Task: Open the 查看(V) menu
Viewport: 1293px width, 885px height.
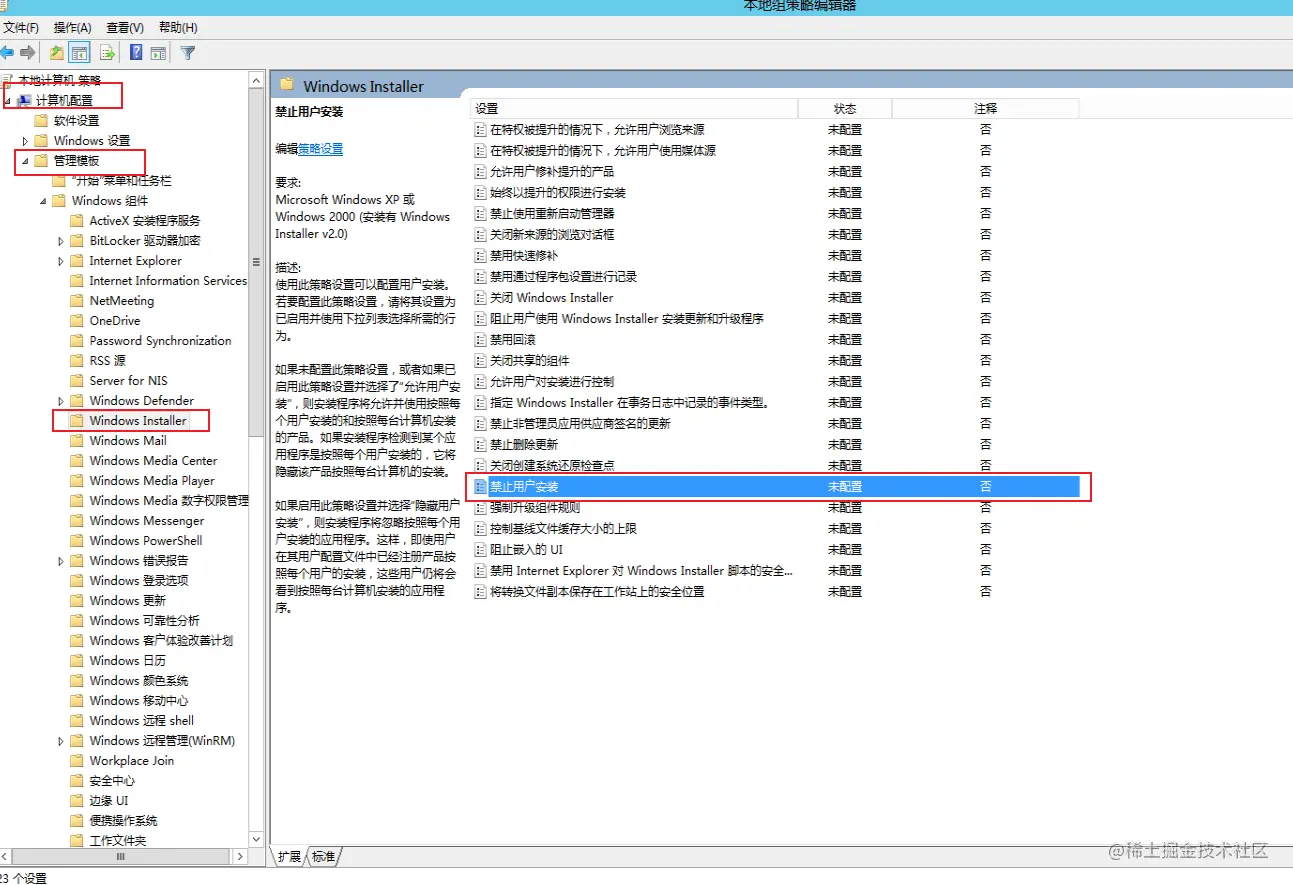Action: [125, 27]
